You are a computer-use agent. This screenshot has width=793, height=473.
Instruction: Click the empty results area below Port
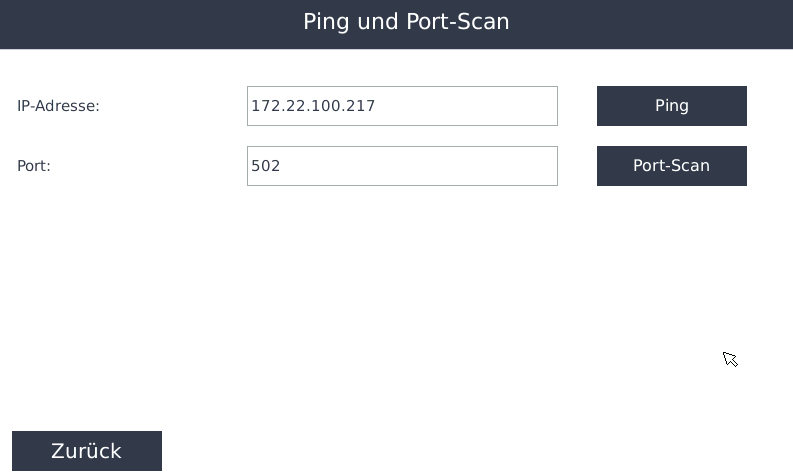[400, 300]
